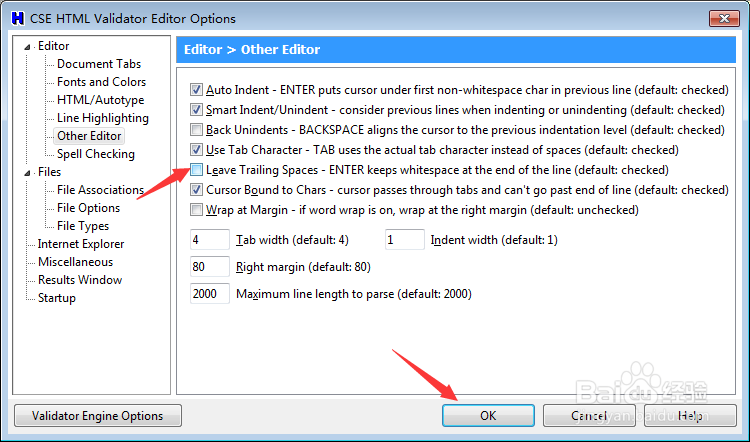
Task: Select Other Editor tree item
Action: click(x=89, y=136)
